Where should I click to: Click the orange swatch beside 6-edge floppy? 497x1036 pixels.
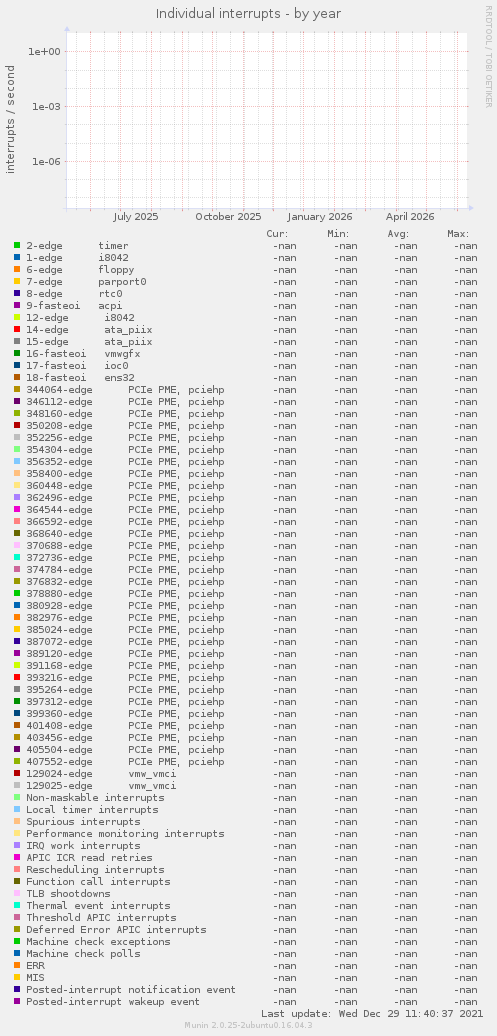coord(17,270)
